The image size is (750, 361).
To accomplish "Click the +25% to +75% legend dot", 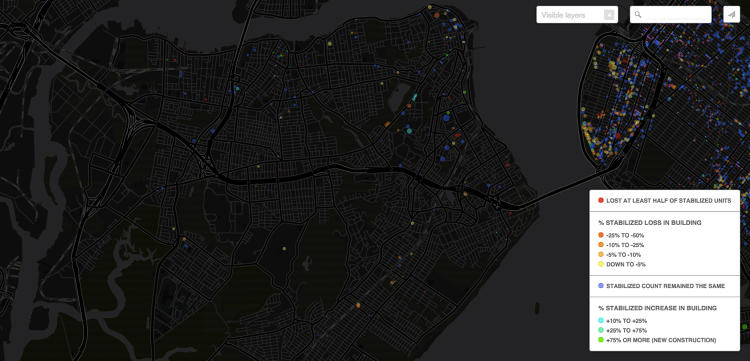I will [x=601, y=330].
